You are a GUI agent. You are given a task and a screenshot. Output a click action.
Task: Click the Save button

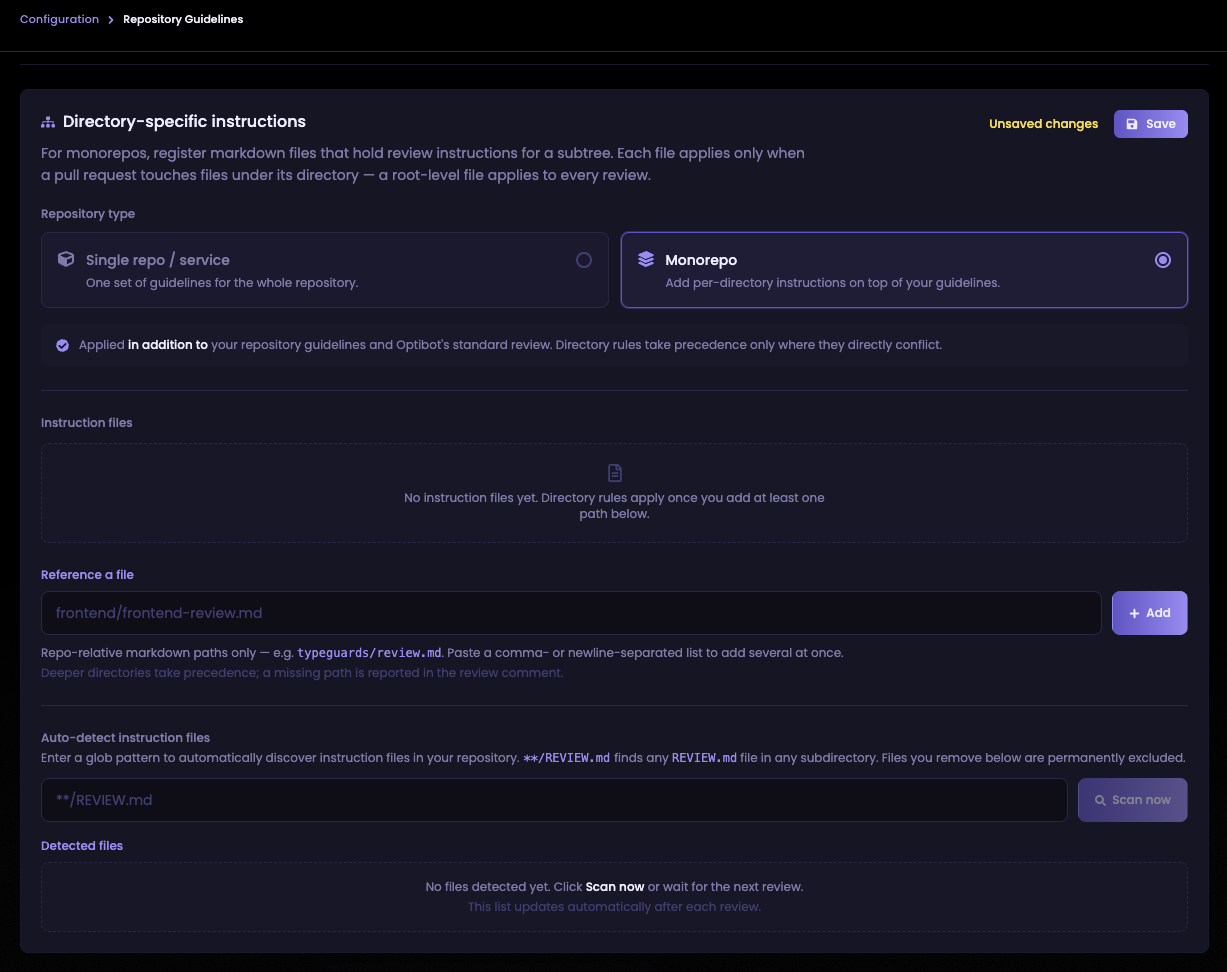tap(1150, 124)
